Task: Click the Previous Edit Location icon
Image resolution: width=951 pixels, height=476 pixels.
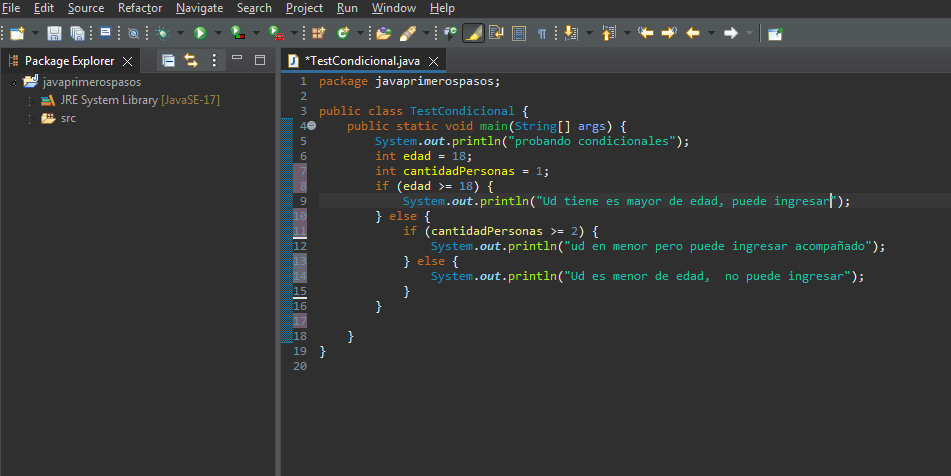Action: click(646, 33)
